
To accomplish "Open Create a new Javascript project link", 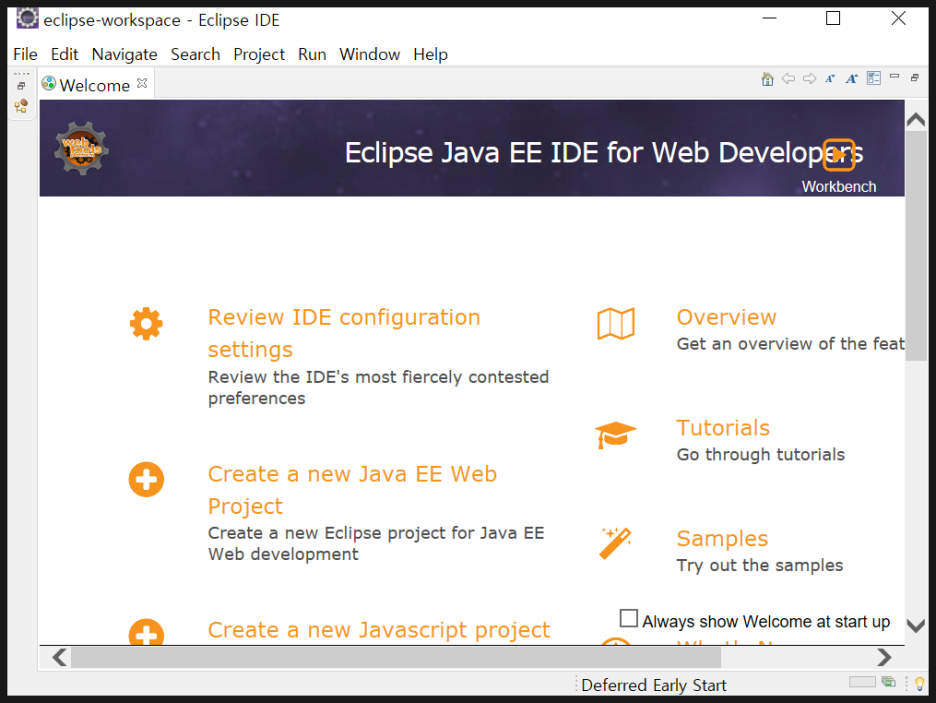I will tap(378, 630).
